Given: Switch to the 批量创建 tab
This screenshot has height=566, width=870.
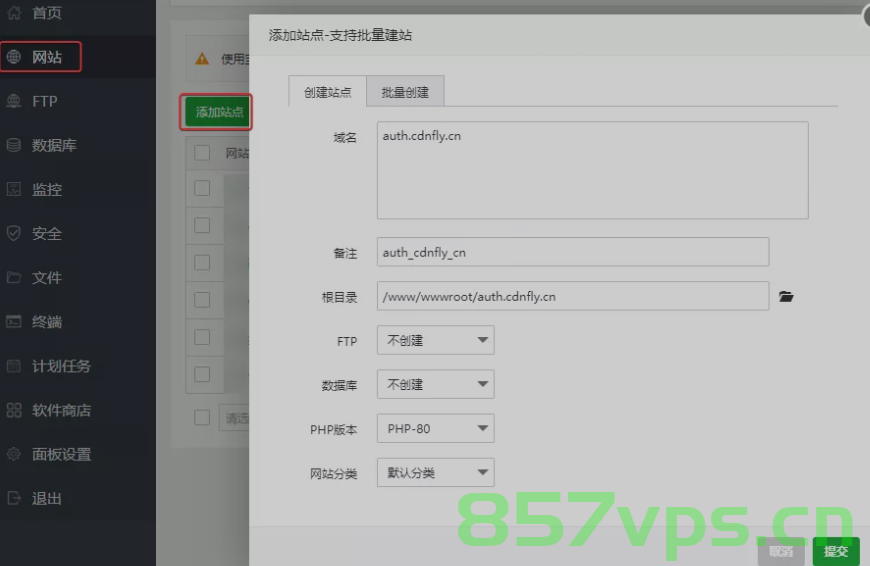Looking at the screenshot, I should pos(405,92).
